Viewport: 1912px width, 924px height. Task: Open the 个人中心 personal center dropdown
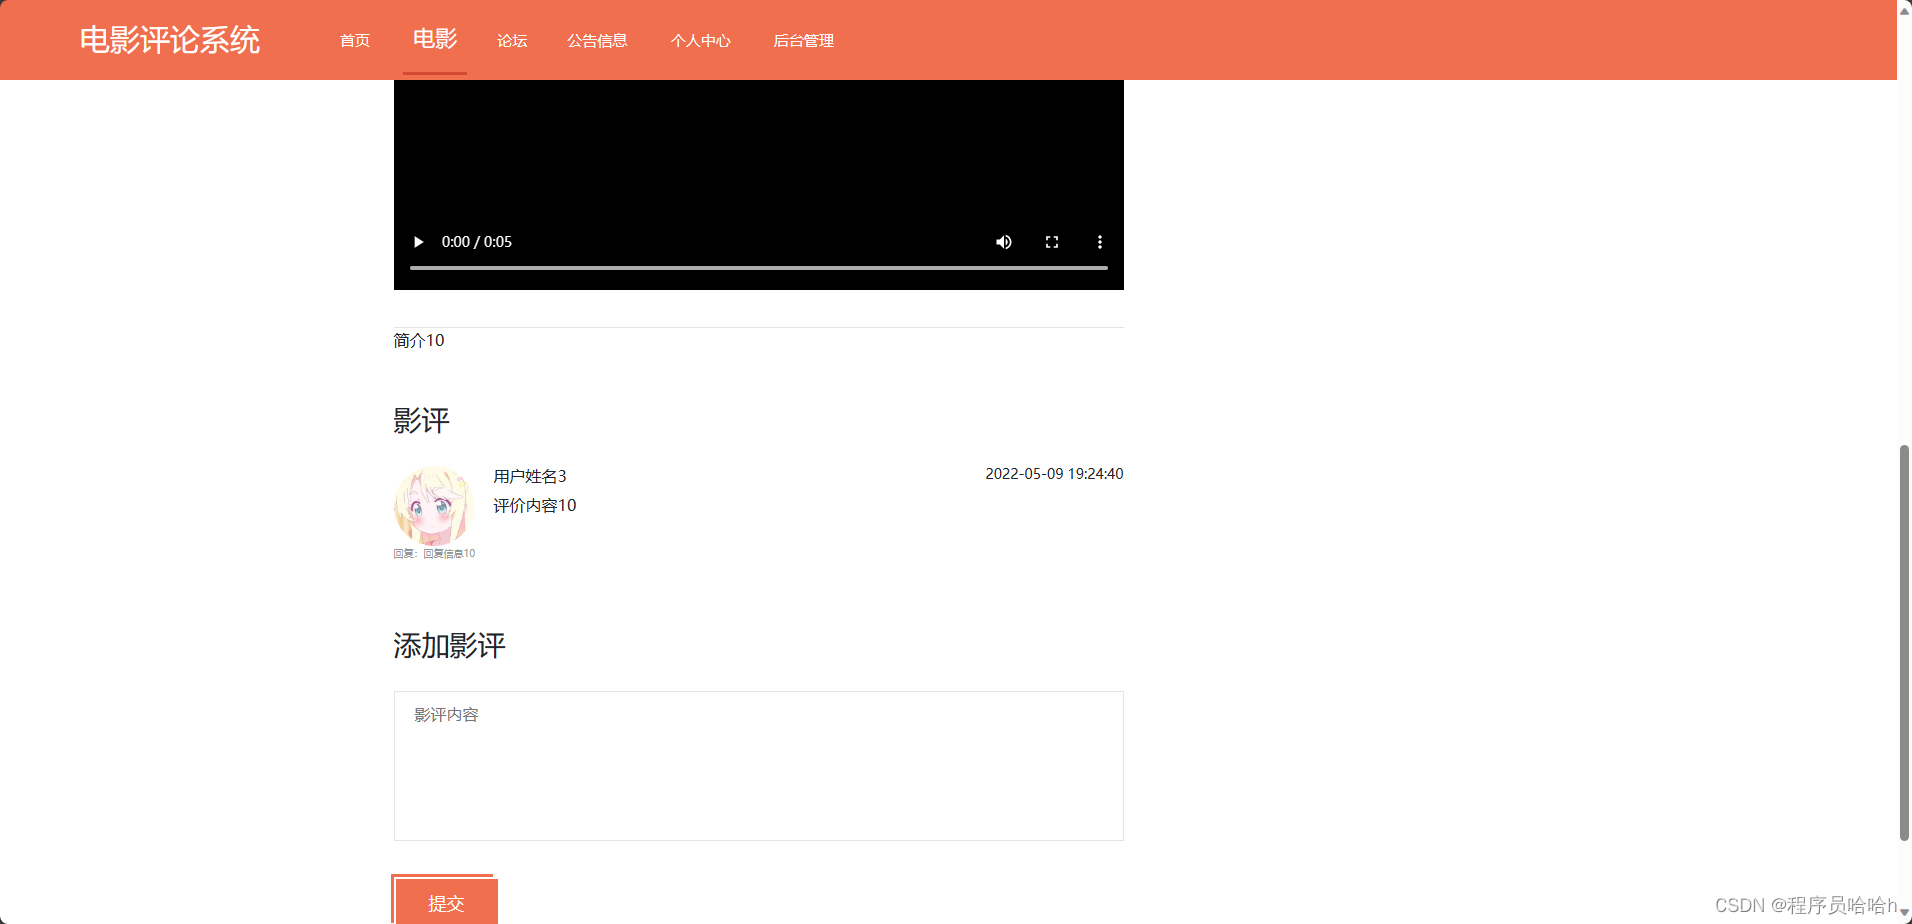tap(700, 40)
